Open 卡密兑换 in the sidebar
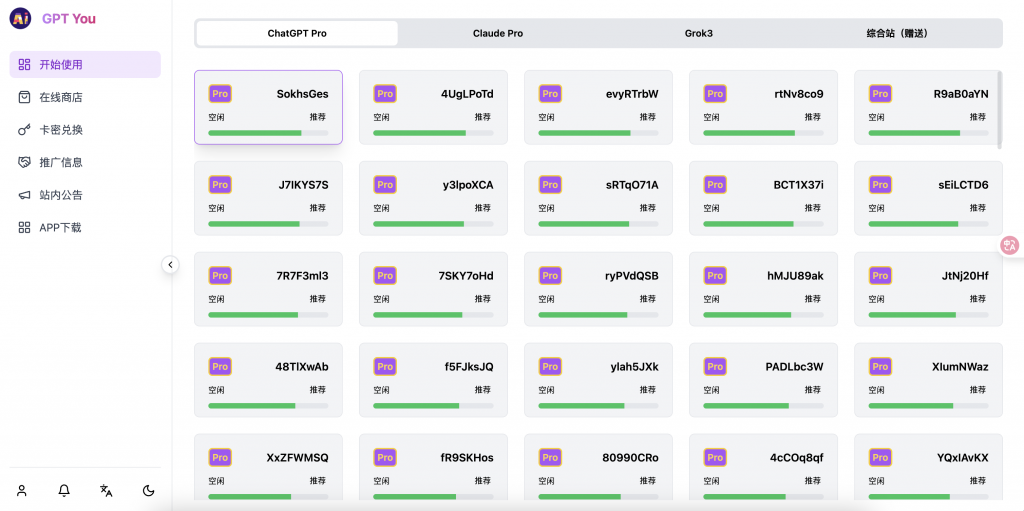 pos(85,129)
